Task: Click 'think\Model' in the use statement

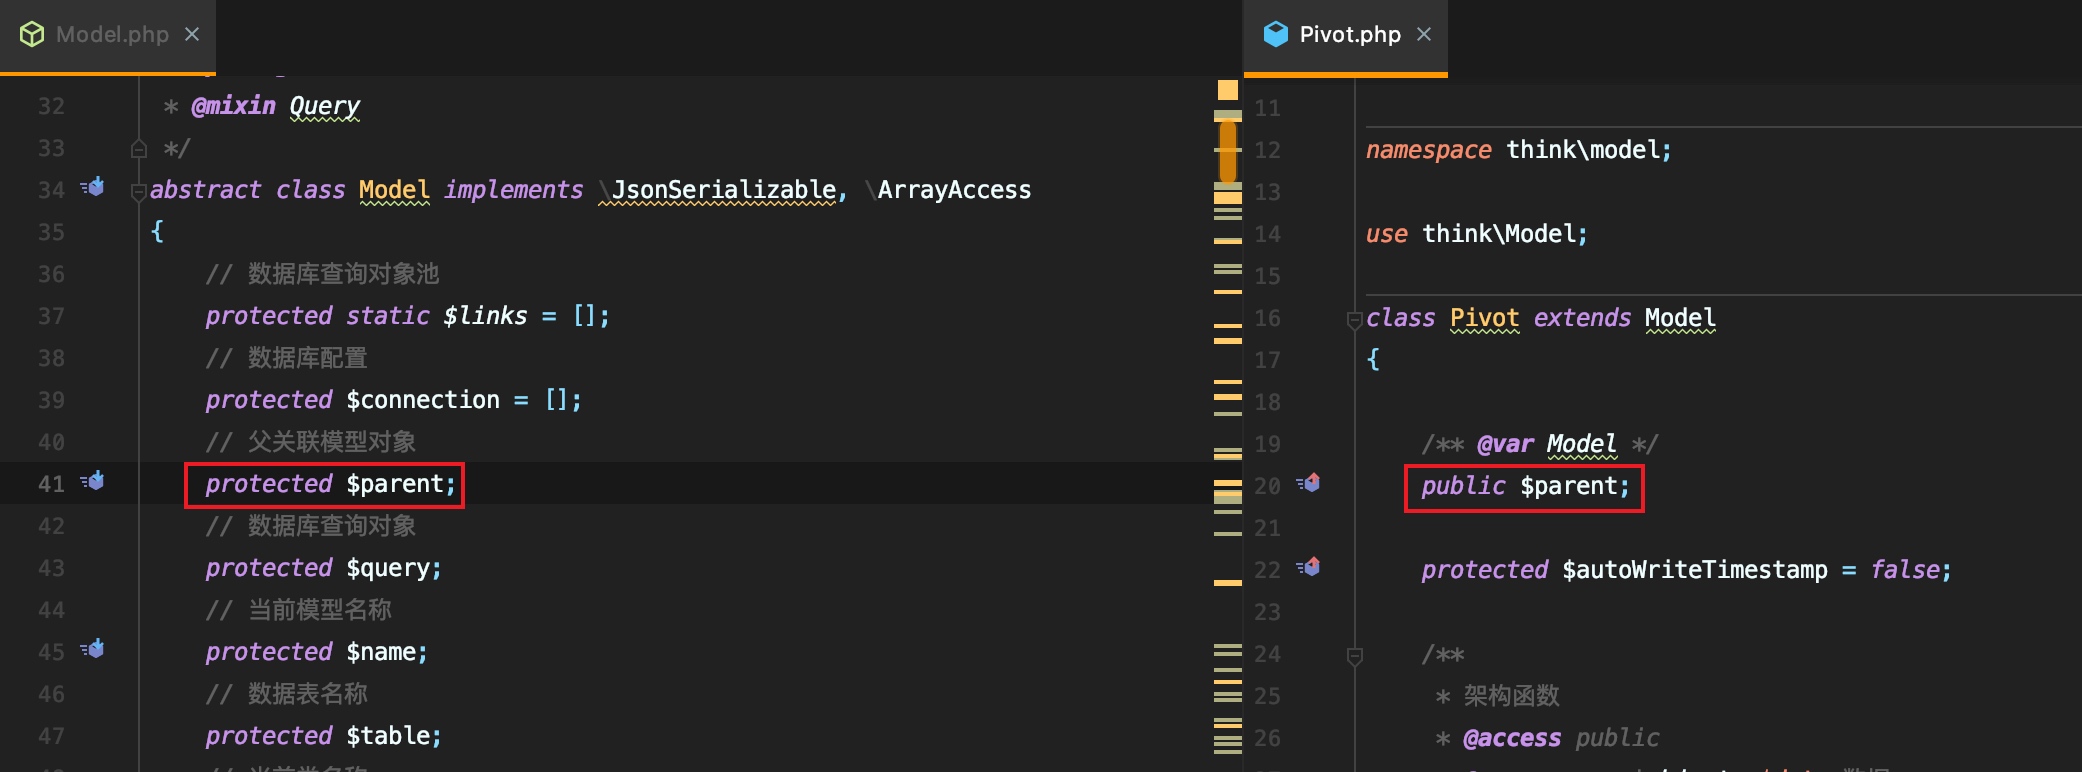Action: (x=1498, y=234)
